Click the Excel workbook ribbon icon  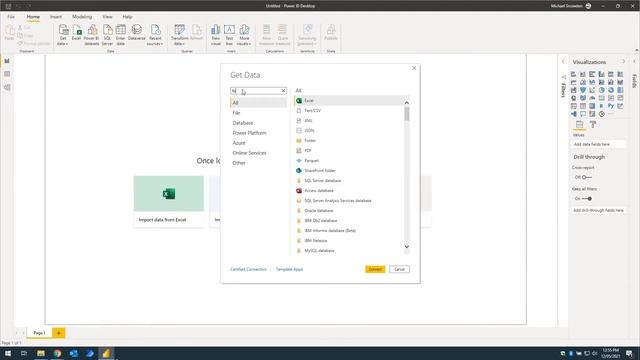point(76,33)
